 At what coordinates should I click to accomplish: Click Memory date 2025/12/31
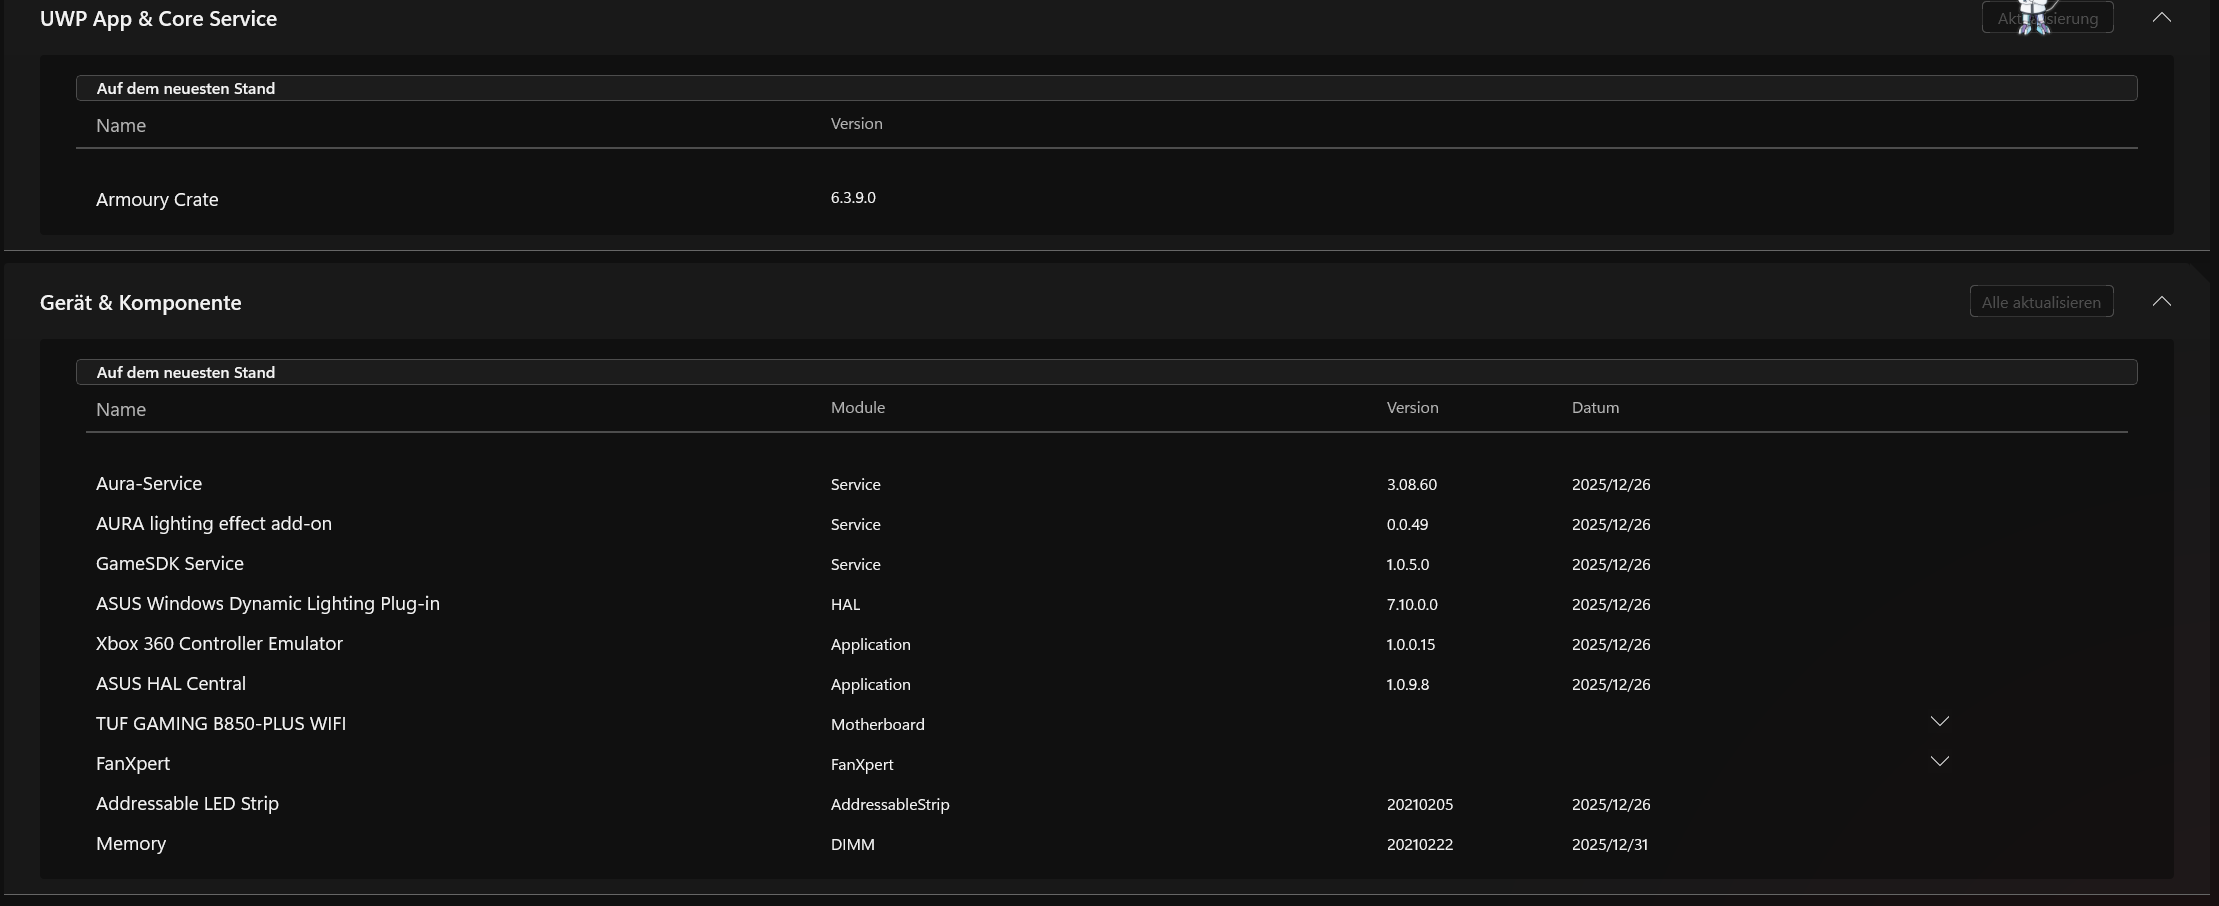coord(1610,844)
